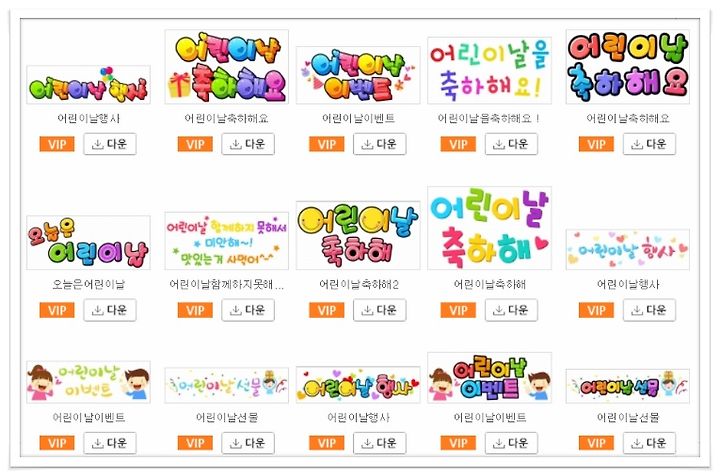Open the 어린이날 행사 thumbnail with balloons

[x=89, y=84]
